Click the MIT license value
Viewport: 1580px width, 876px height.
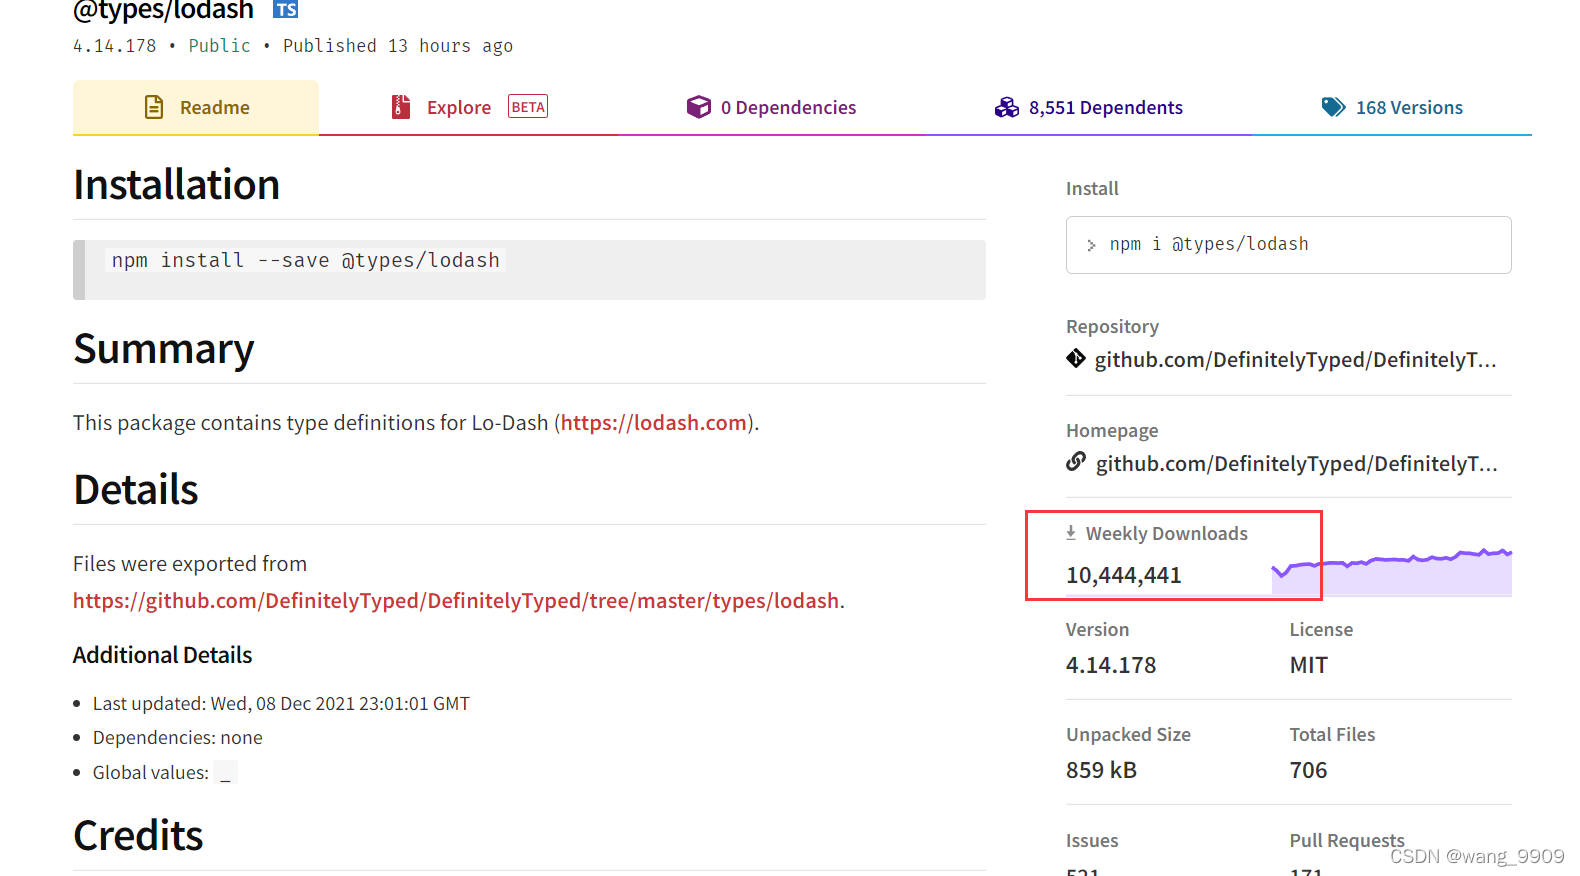[1309, 665]
